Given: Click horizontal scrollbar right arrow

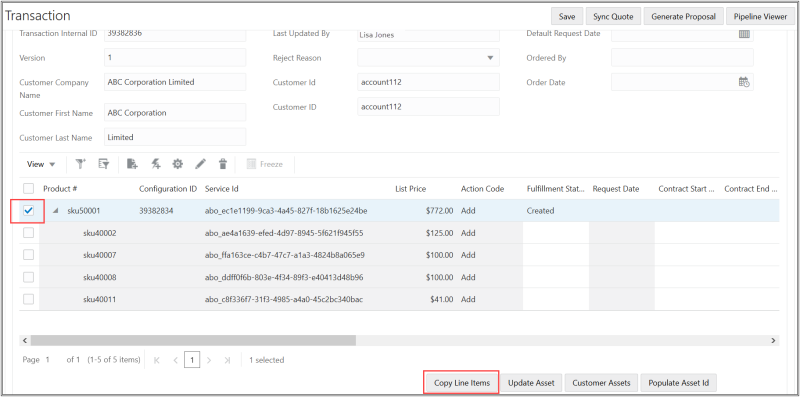Looking at the screenshot, I should click(x=773, y=340).
